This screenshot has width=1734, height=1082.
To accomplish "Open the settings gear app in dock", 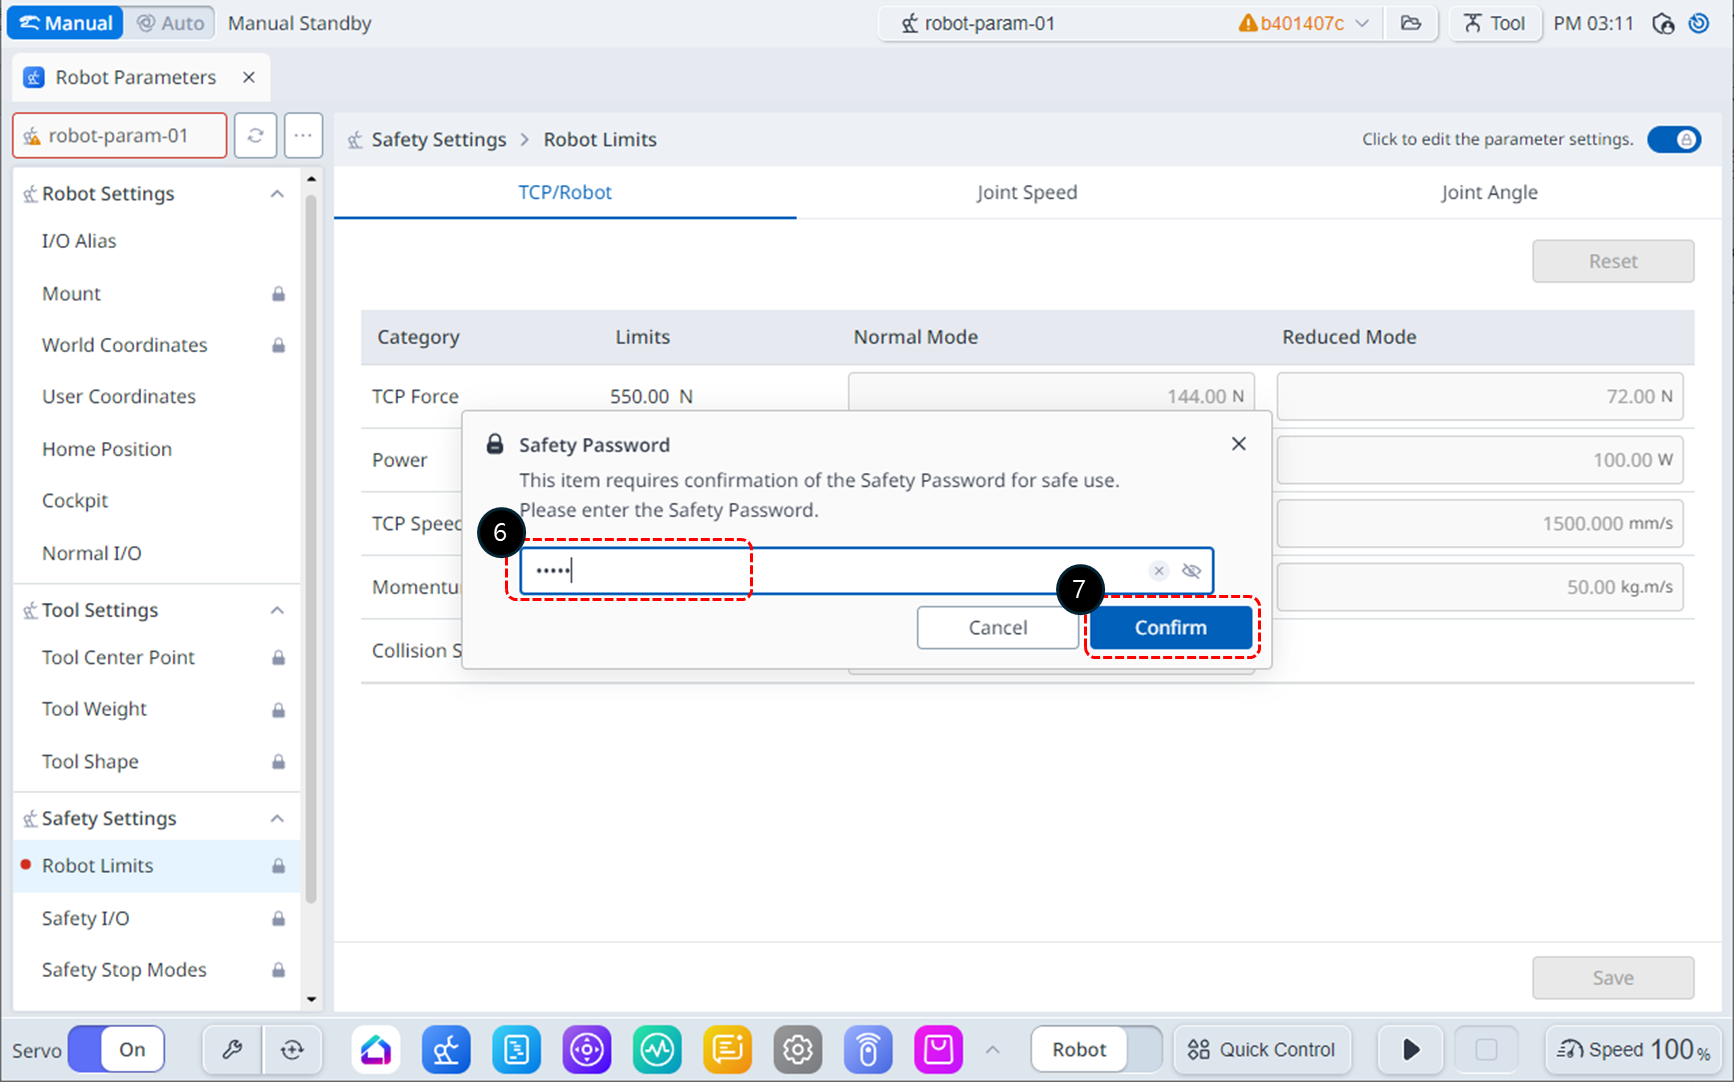I will coord(797,1049).
